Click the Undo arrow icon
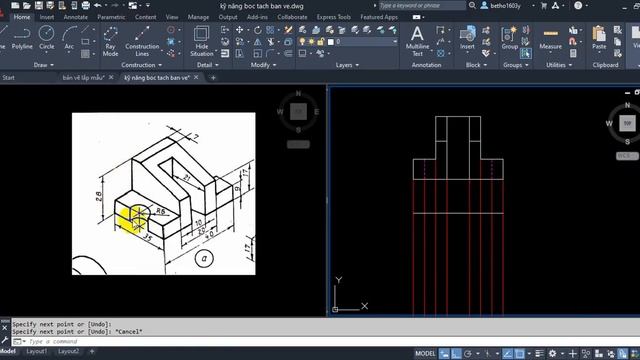640x360 pixels. point(98,5)
